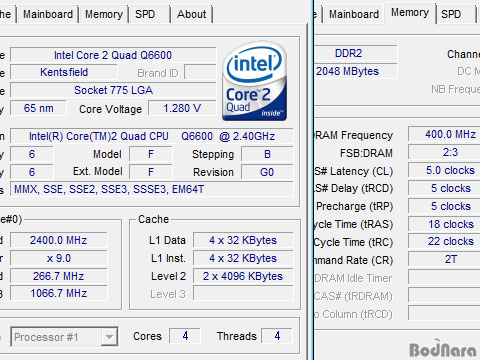Click the Kentsfield code name field
The image size is (480, 360).
tap(64, 72)
